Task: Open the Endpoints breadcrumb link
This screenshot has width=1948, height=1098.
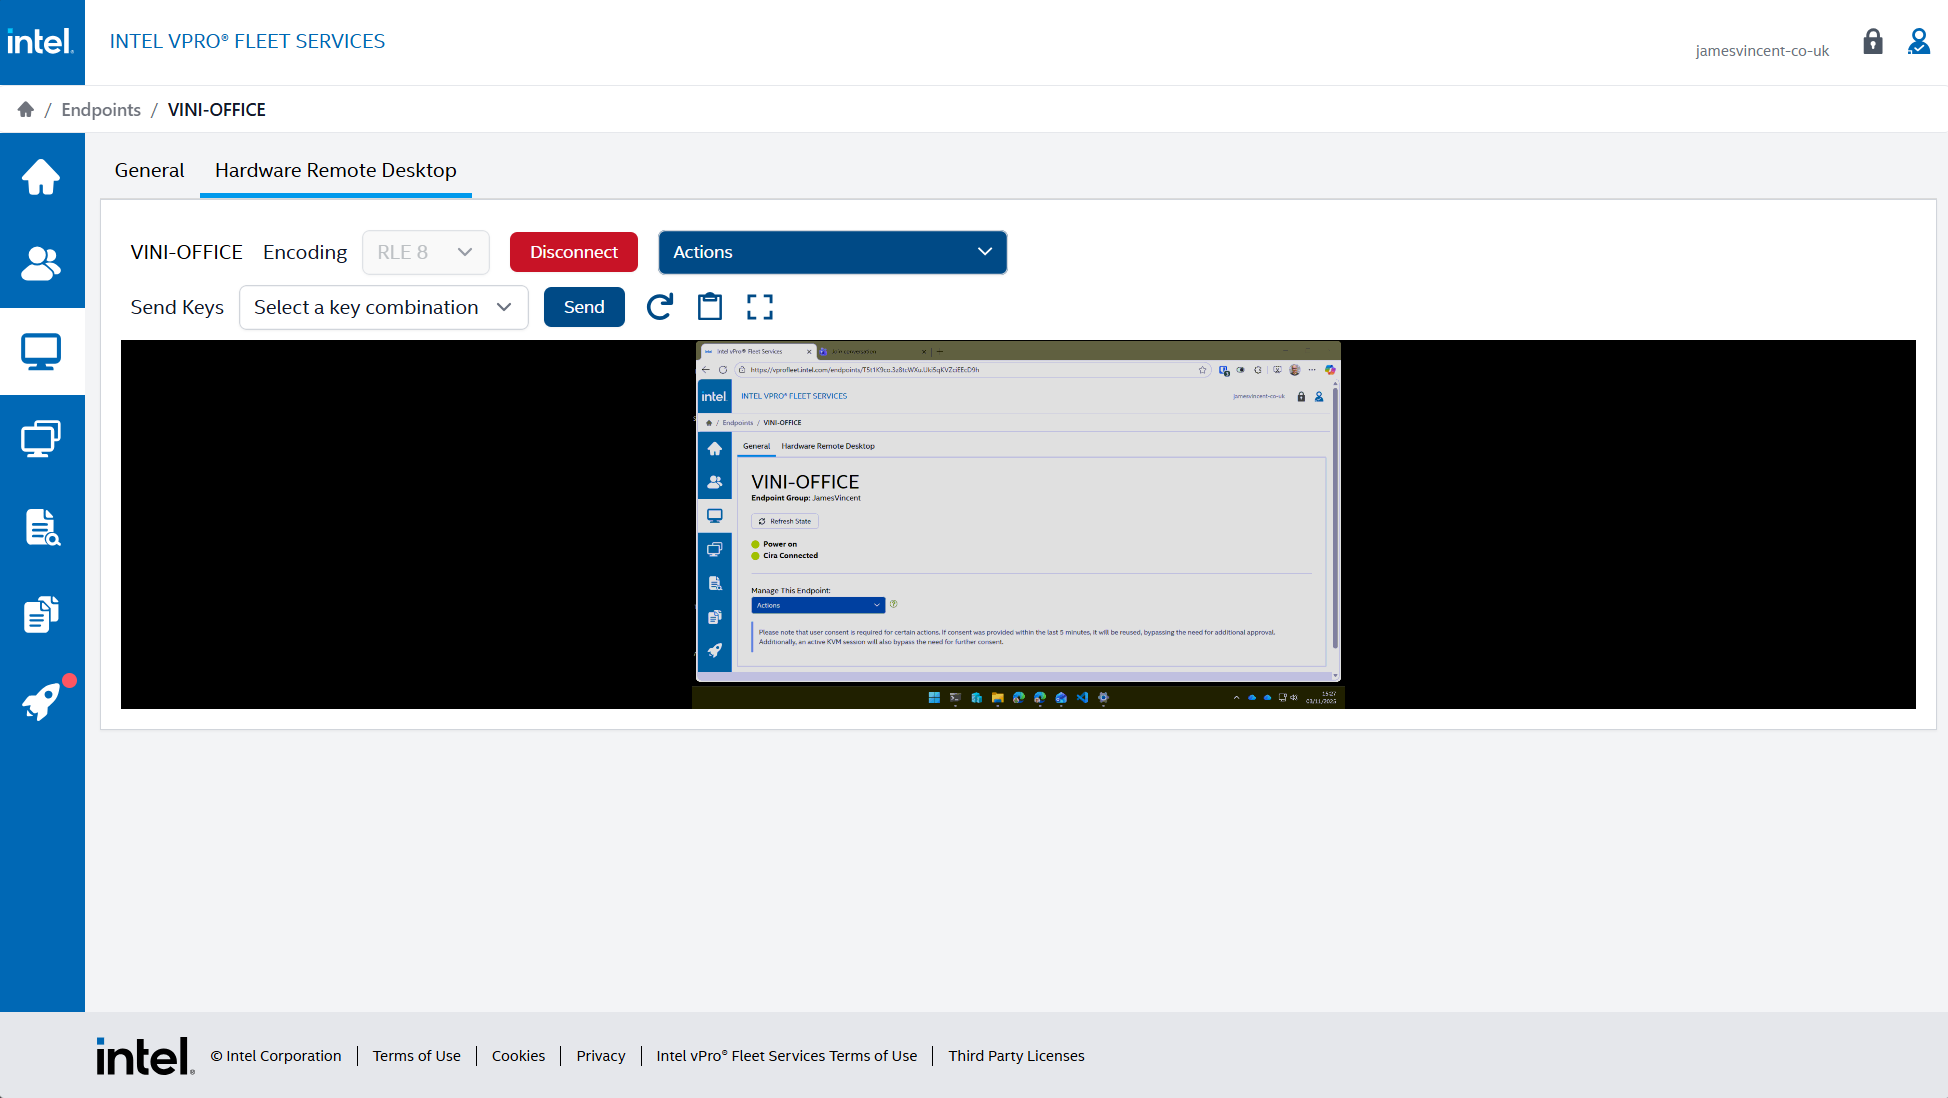Action: tap(101, 109)
